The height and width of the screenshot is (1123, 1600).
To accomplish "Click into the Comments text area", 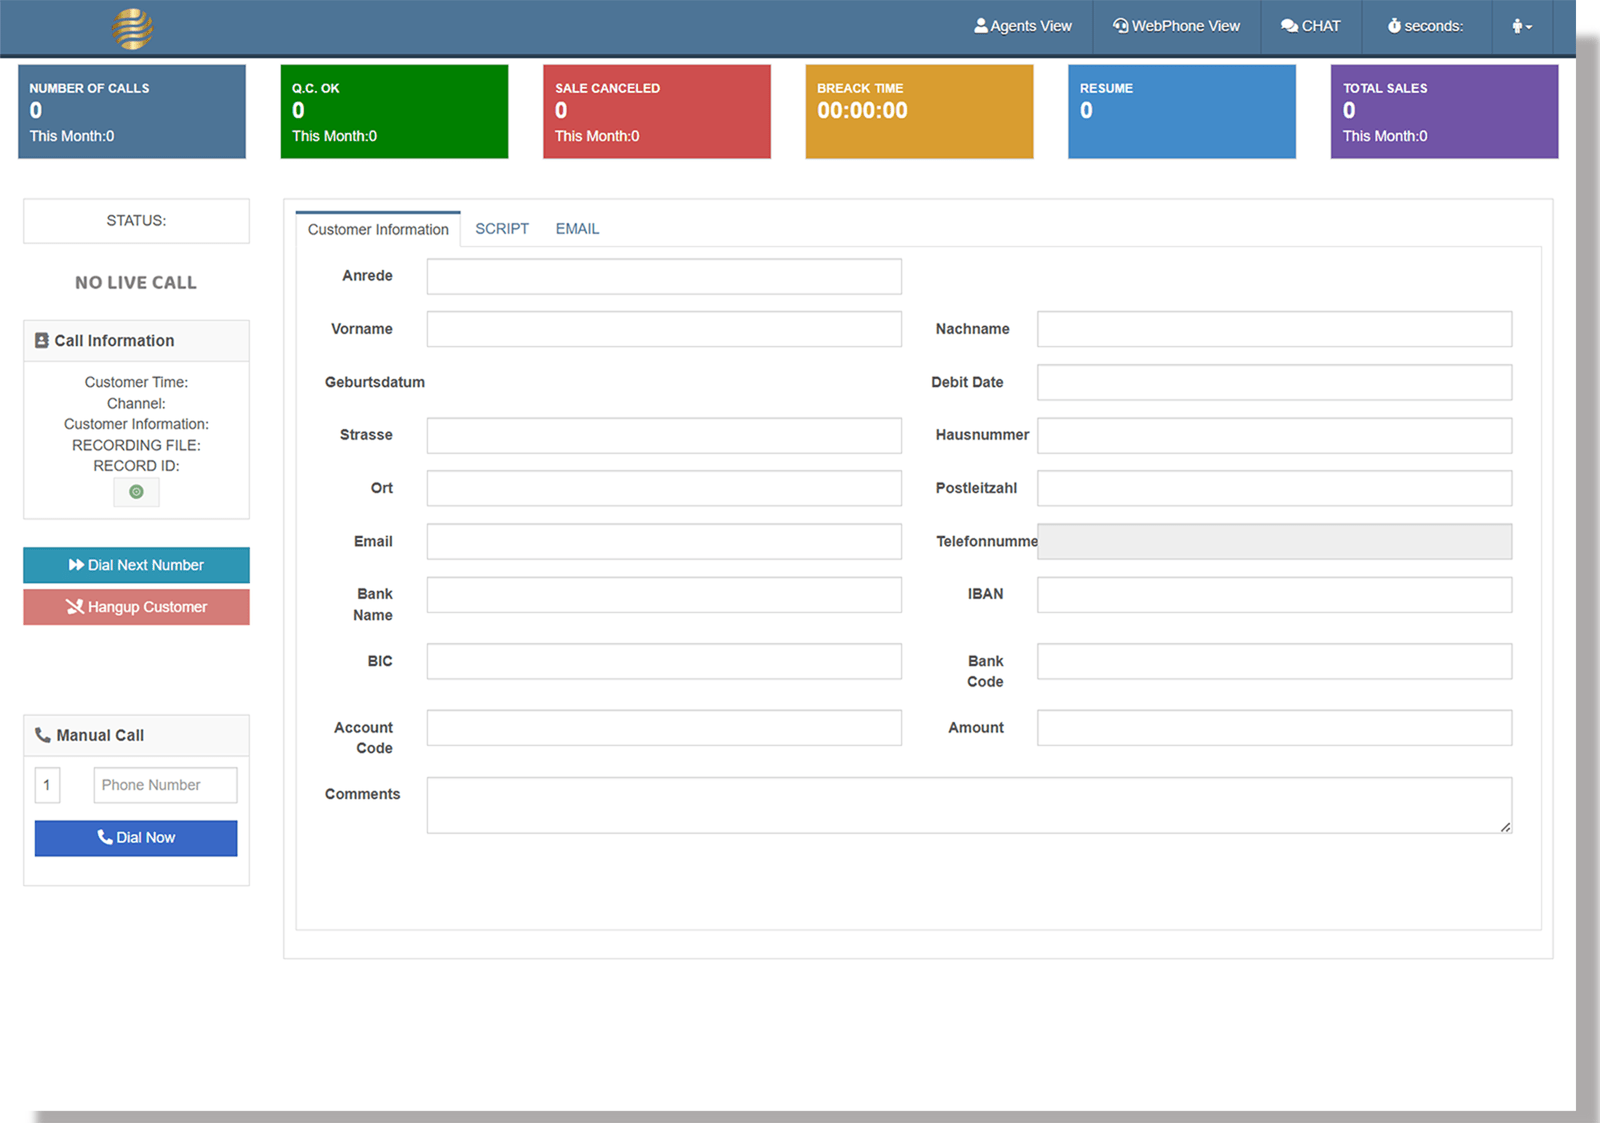I will point(968,805).
